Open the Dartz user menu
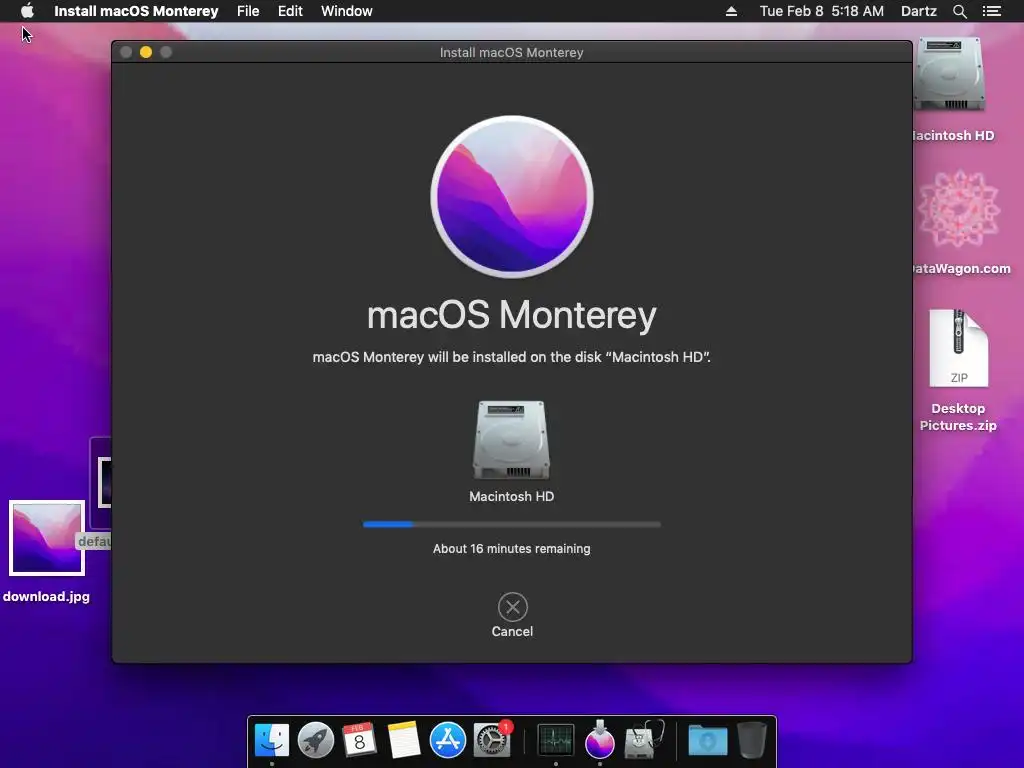1024x768 pixels. (919, 11)
